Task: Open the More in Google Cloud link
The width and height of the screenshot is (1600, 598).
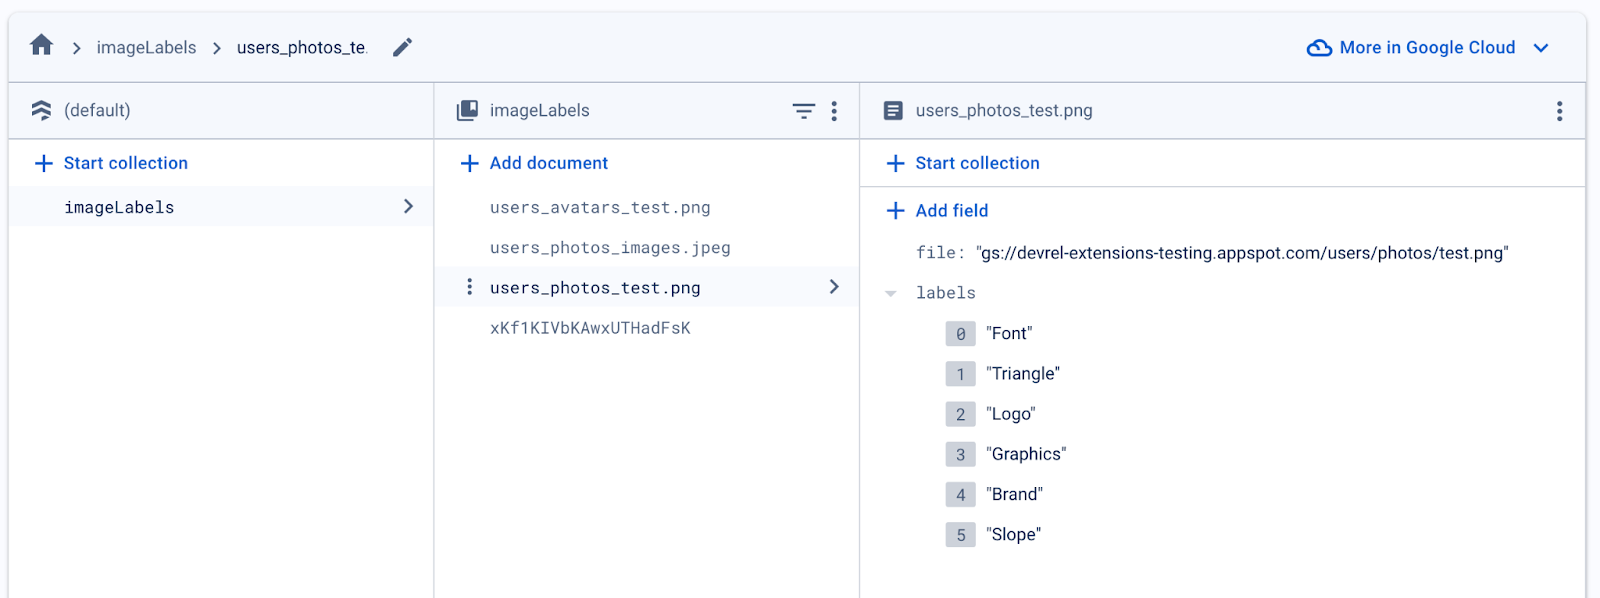Action: point(1427,48)
